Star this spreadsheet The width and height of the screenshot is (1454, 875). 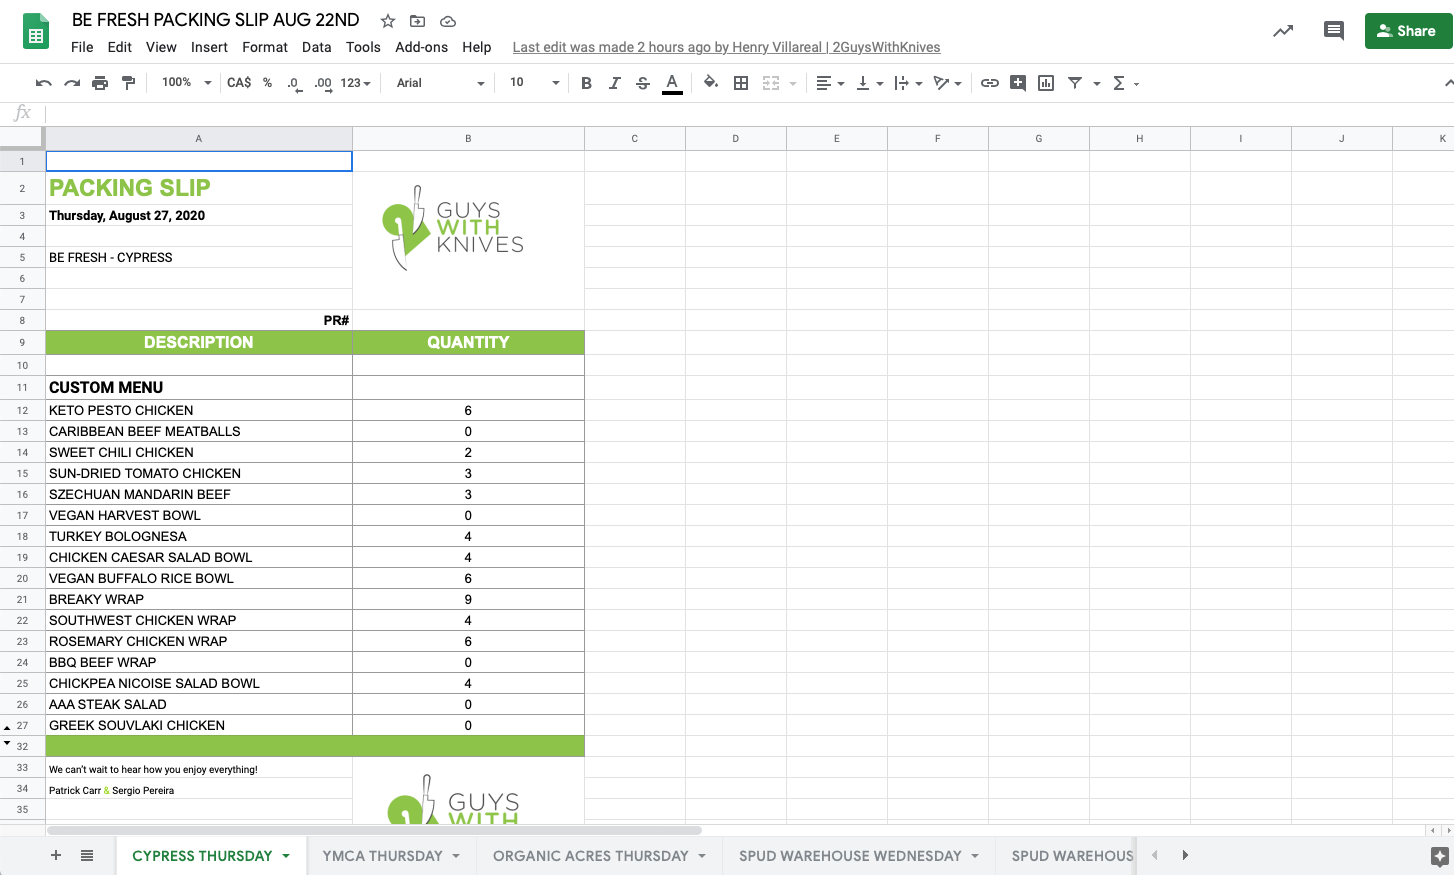coord(388,21)
